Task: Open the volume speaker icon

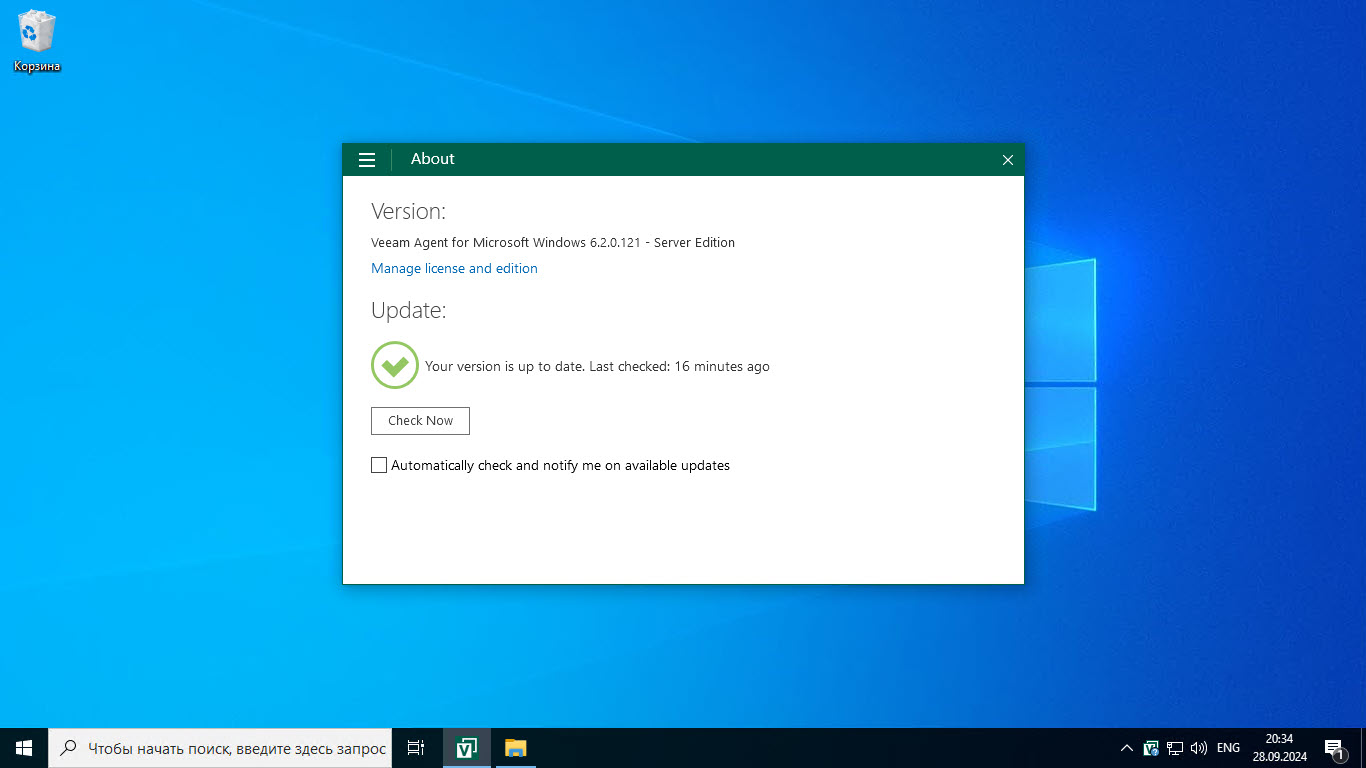Action: pos(1199,748)
